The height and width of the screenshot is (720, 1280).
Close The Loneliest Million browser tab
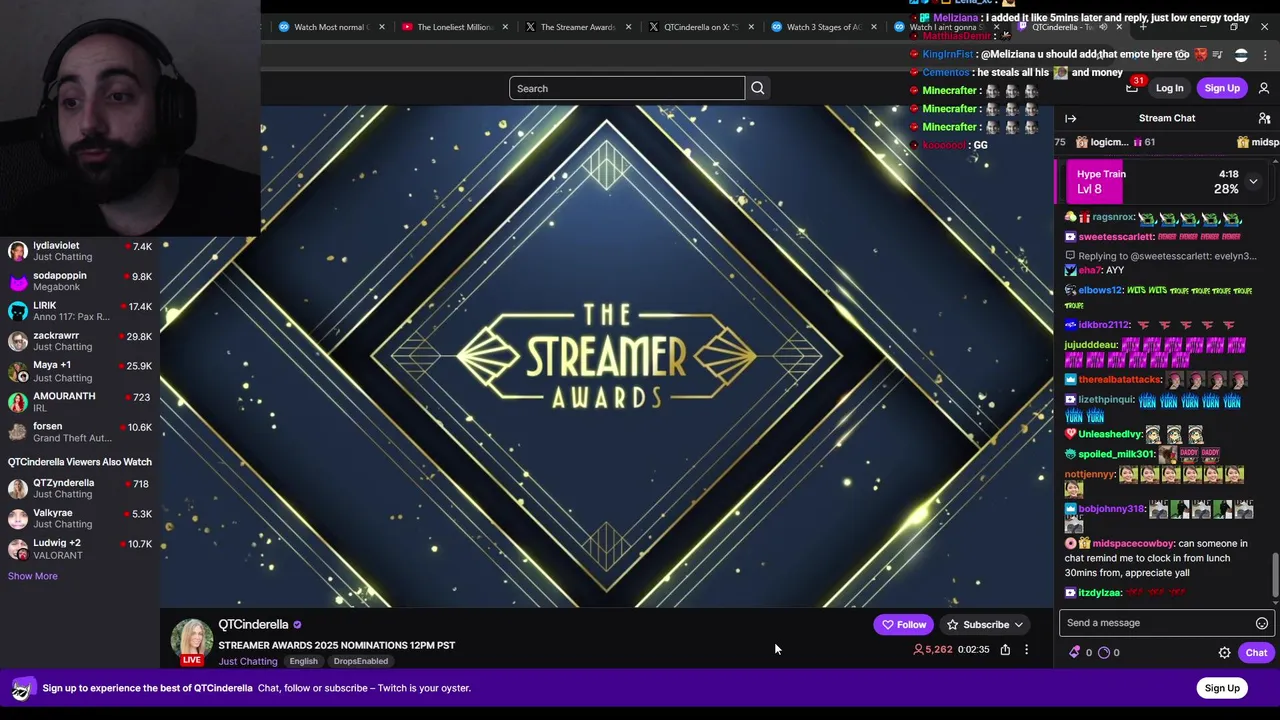pyautogui.click(x=505, y=27)
